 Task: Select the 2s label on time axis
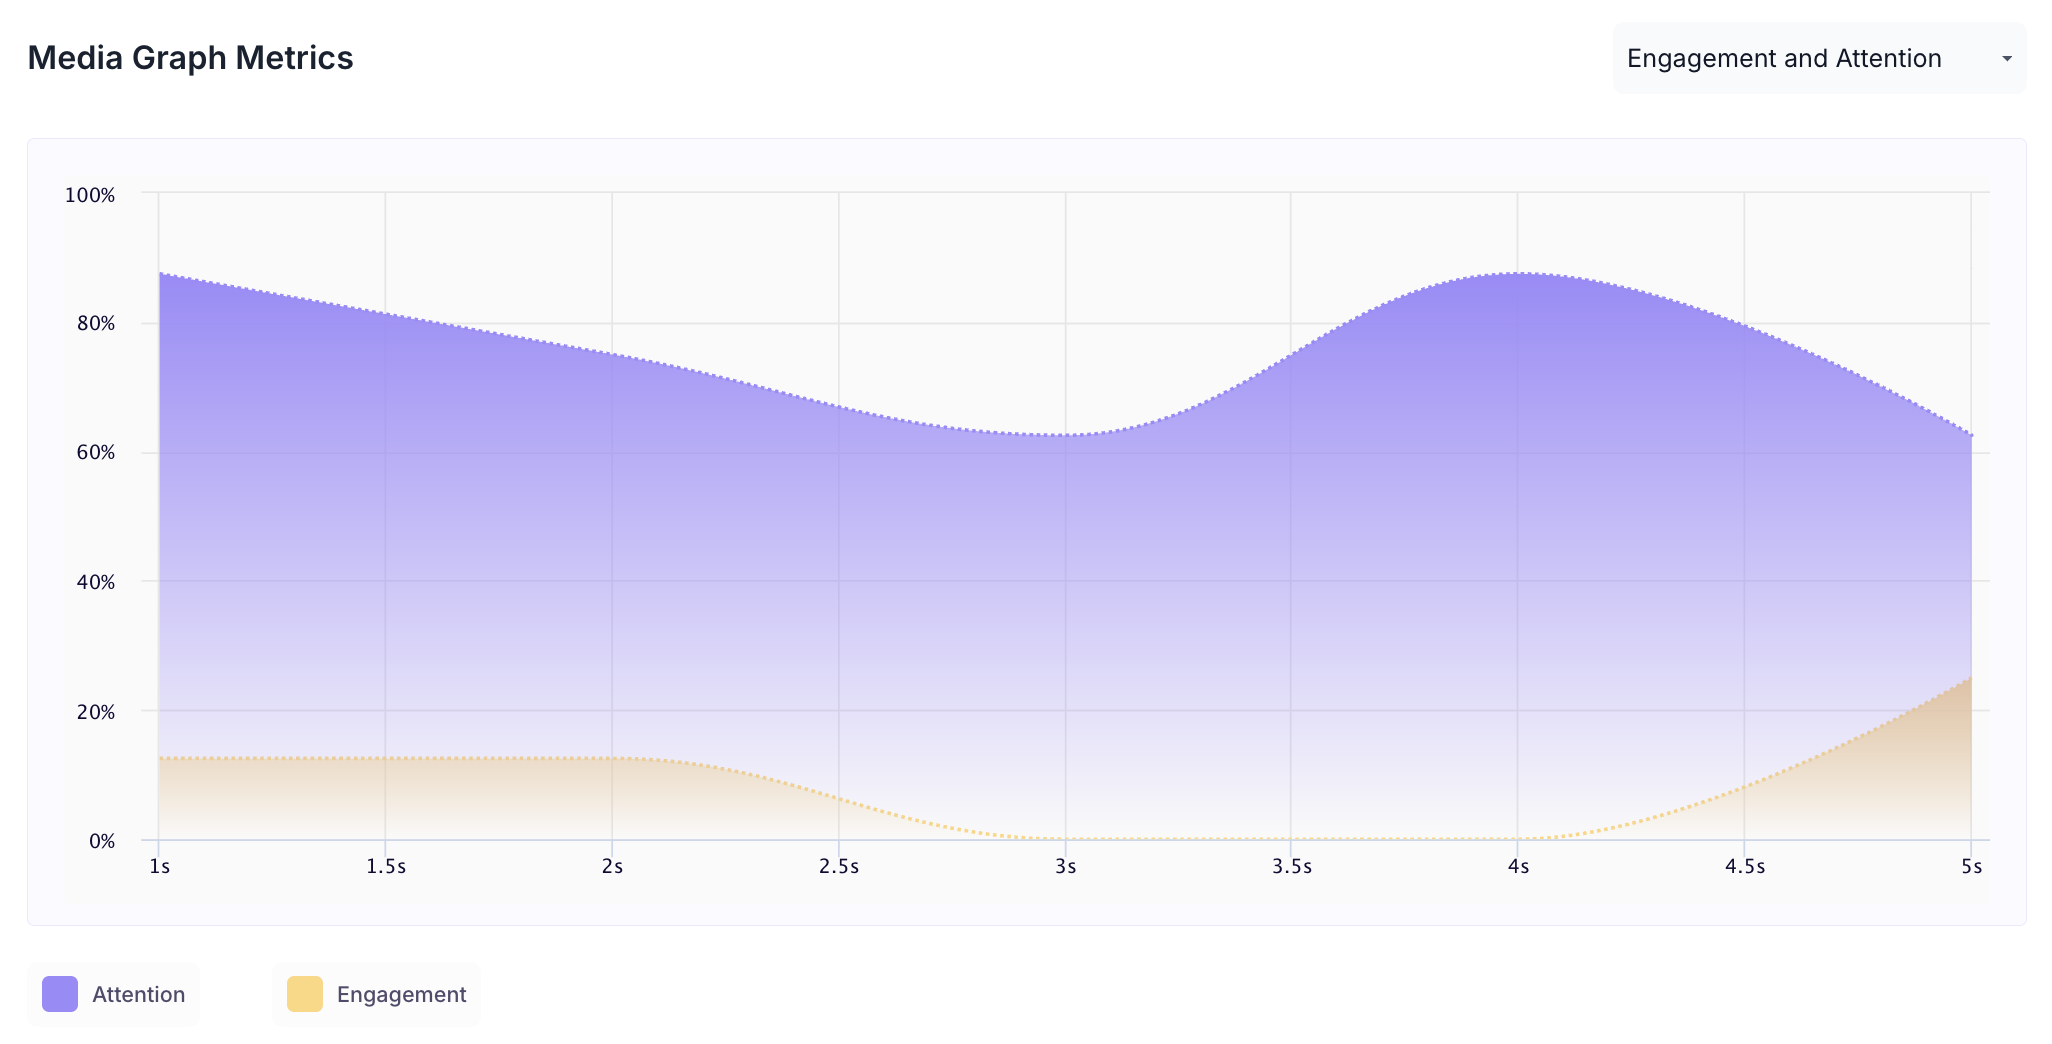pyautogui.click(x=612, y=866)
